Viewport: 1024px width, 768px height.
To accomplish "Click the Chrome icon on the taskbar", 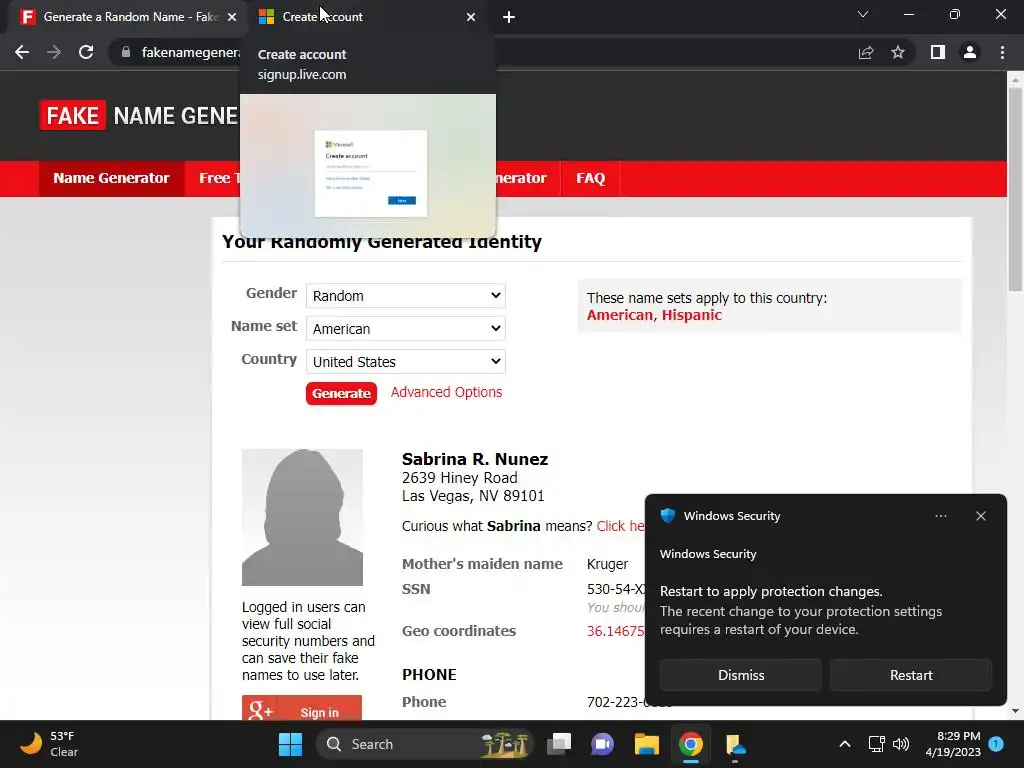I will (690, 744).
